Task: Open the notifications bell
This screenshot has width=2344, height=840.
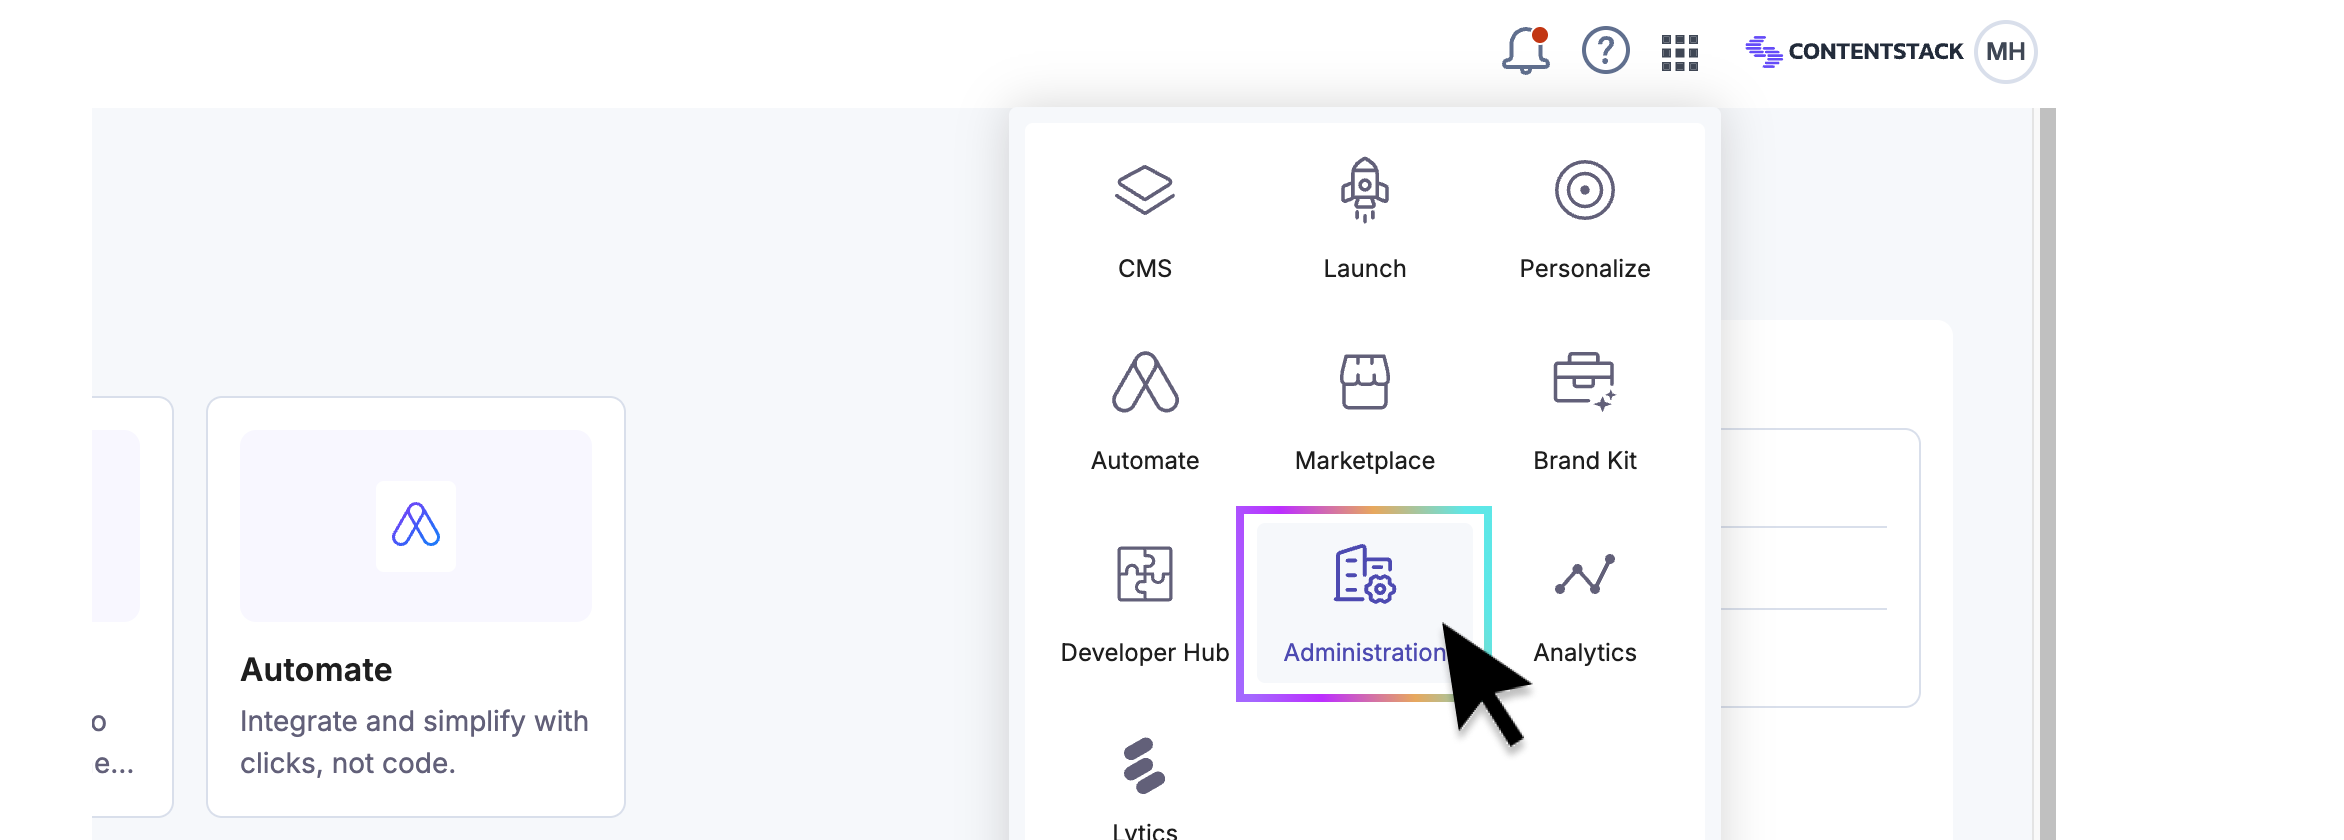Action: point(1526,51)
